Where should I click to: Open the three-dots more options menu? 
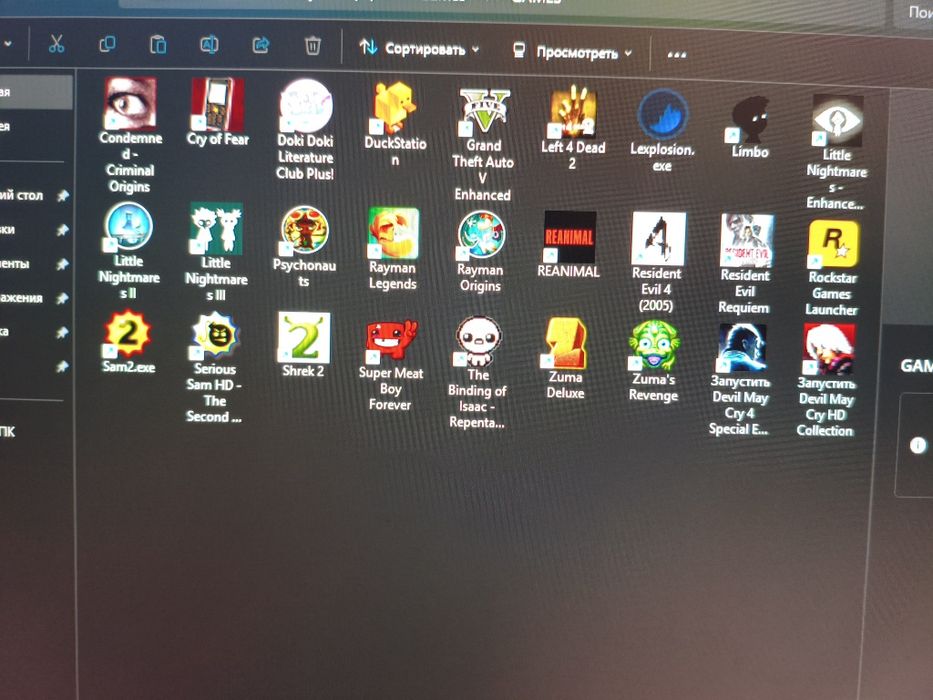(677, 55)
